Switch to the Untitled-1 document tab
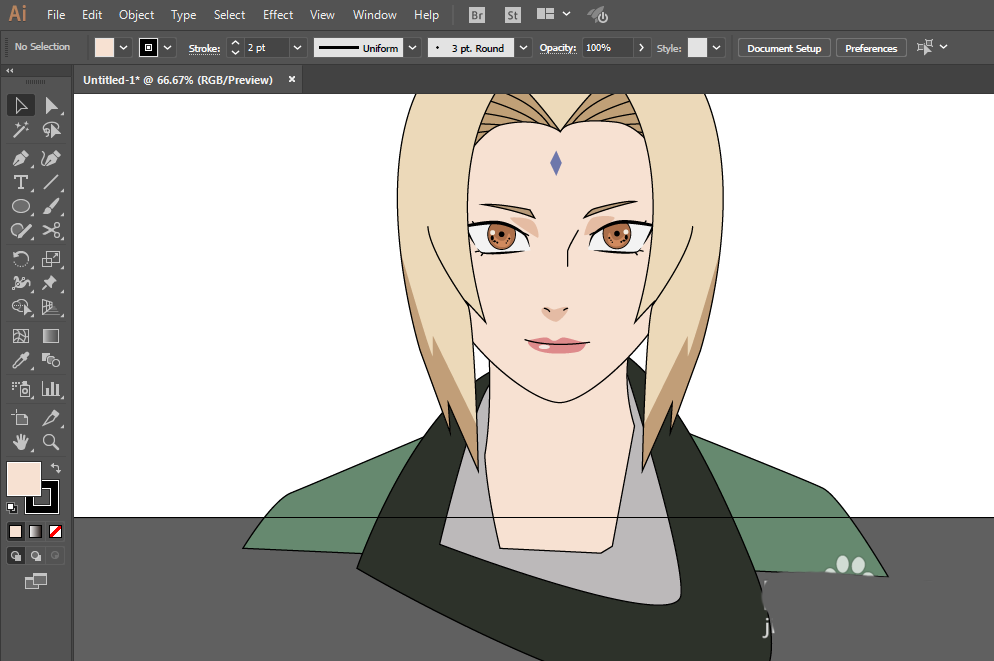 pyautogui.click(x=178, y=80)
